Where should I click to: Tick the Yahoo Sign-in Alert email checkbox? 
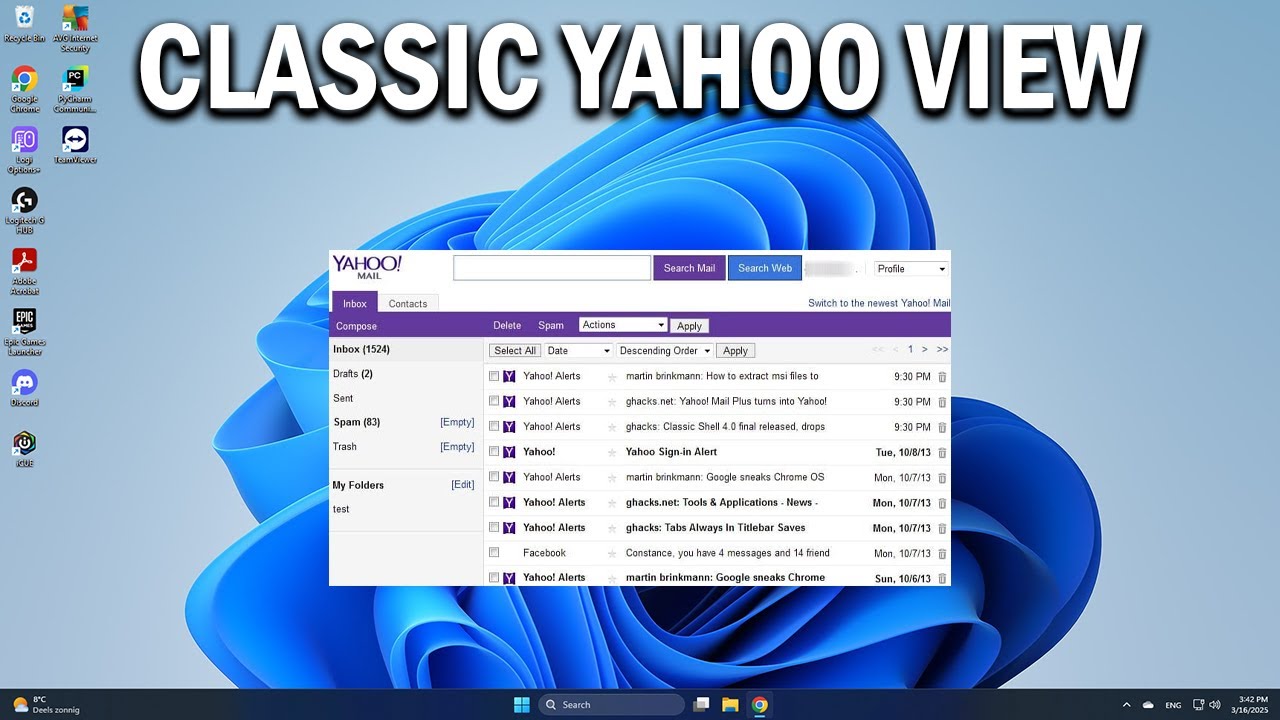[494, 451]
